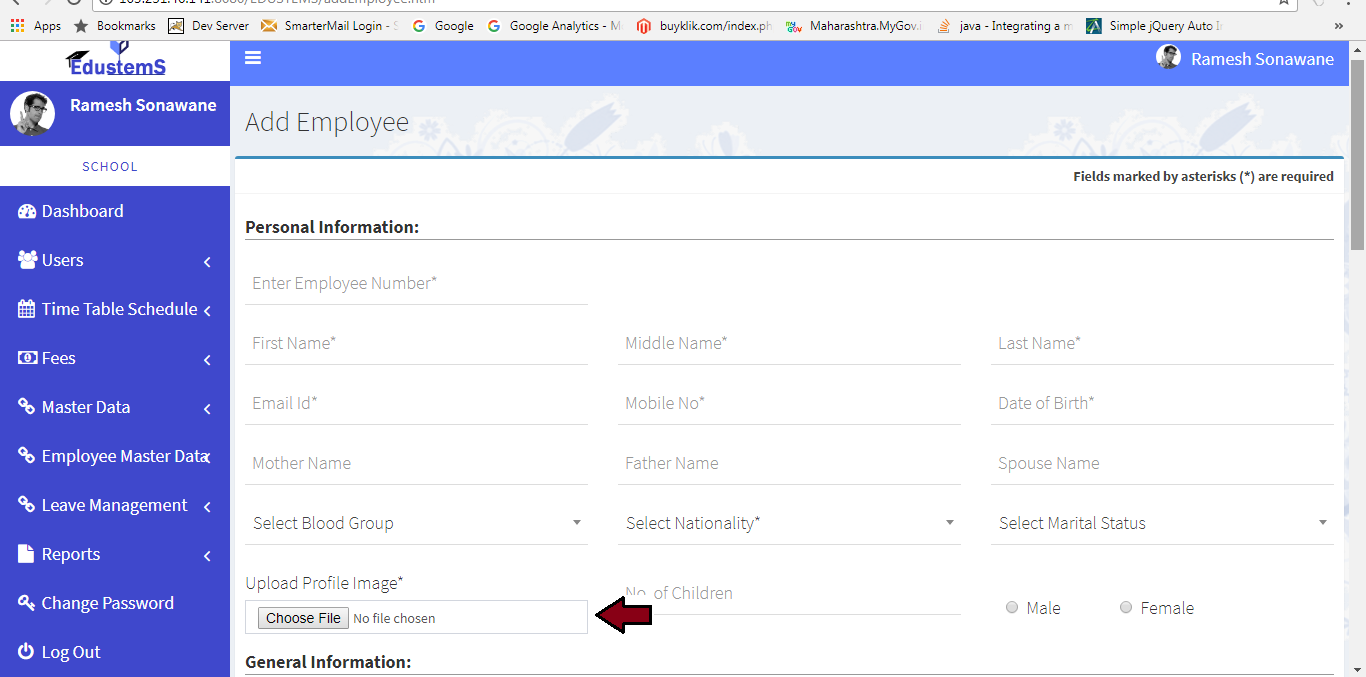Click the Date of Birth field
This screenshot has width=1366, height=677.
tap(1162, 403)
